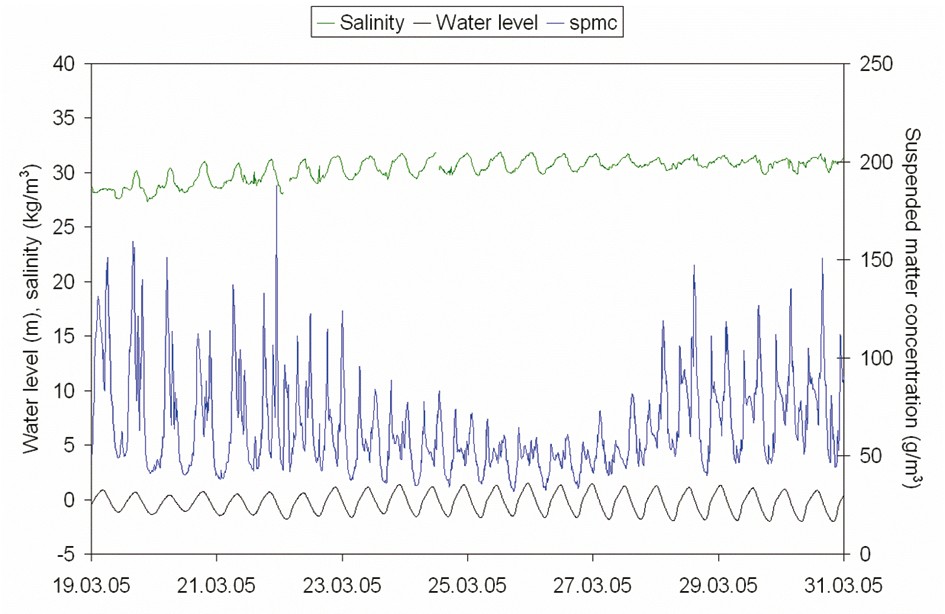Viewport: 945px width, 614px height.
Task: Click the 250 value on right axis
Action: 866,64
